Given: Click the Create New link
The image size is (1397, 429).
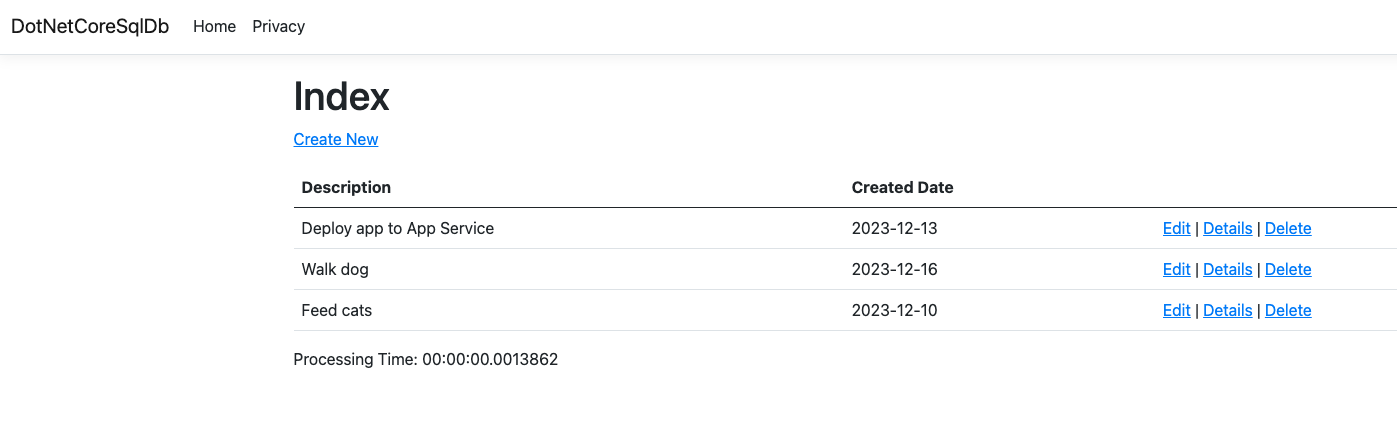Looking at the screenshot, I should click(335, 139).
